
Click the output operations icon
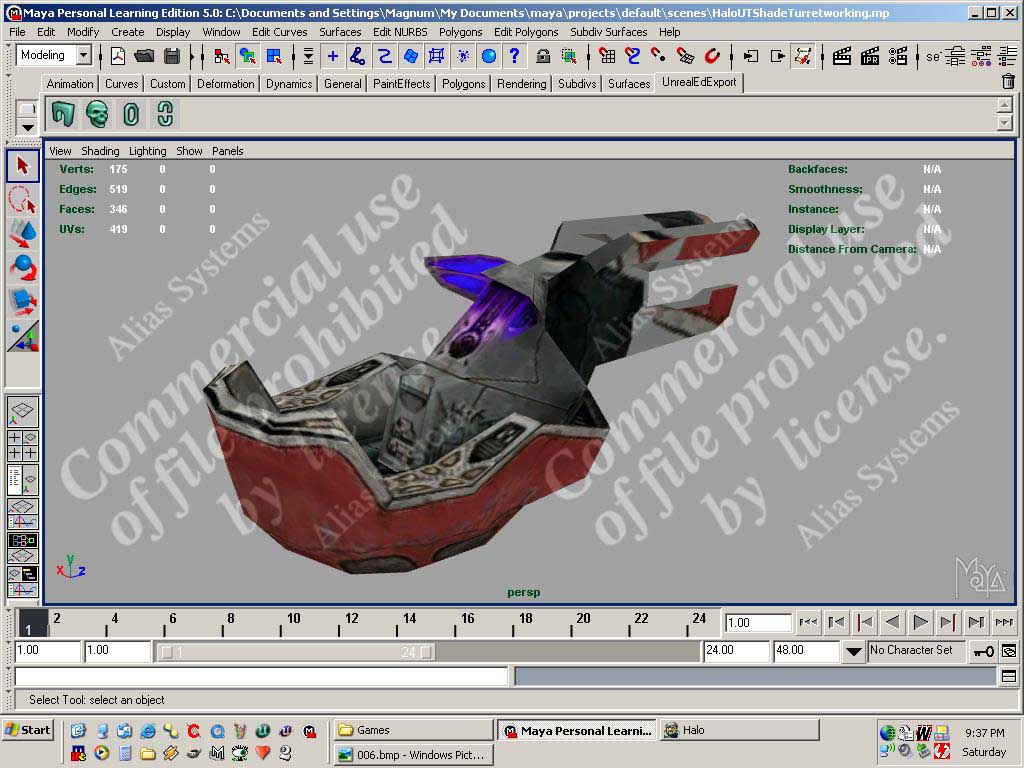click(x=777, y=56)
